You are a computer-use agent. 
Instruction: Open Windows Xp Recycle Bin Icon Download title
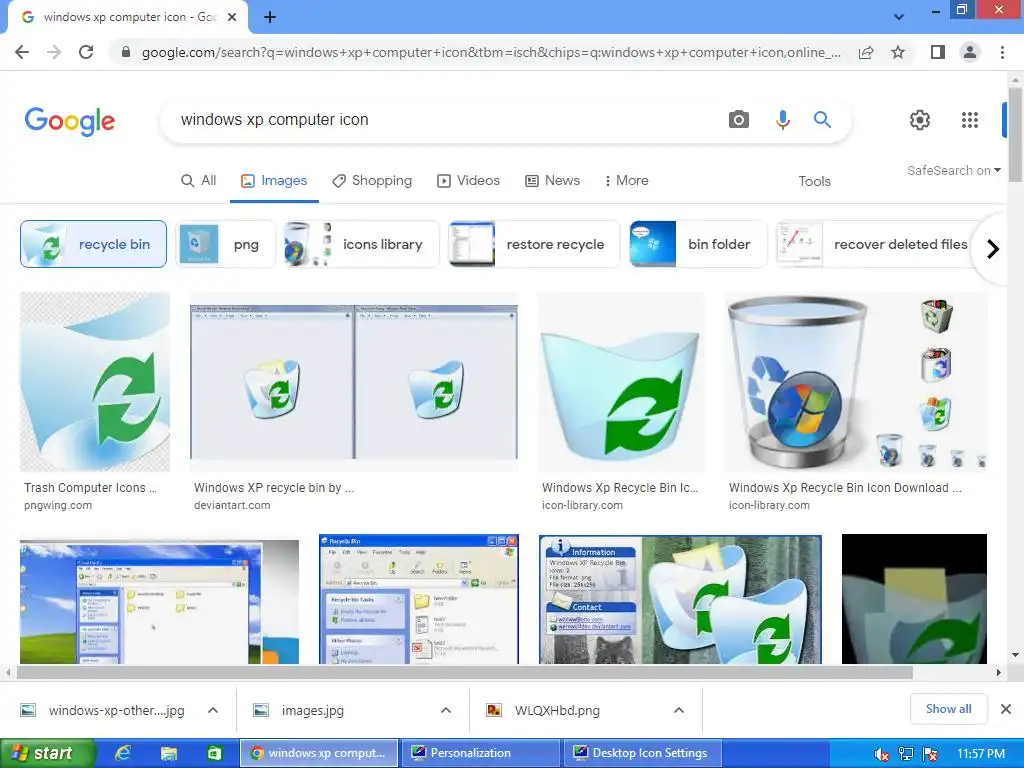coord(845,488)
